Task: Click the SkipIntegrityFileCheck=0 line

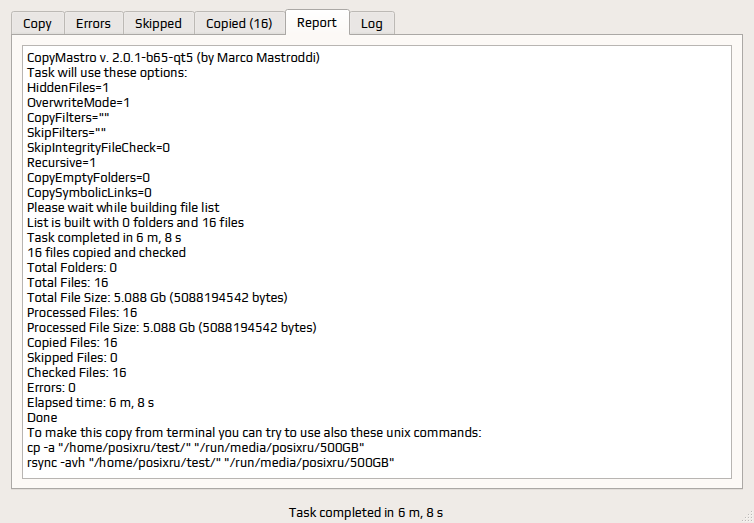Action: (x=98, y=148)
